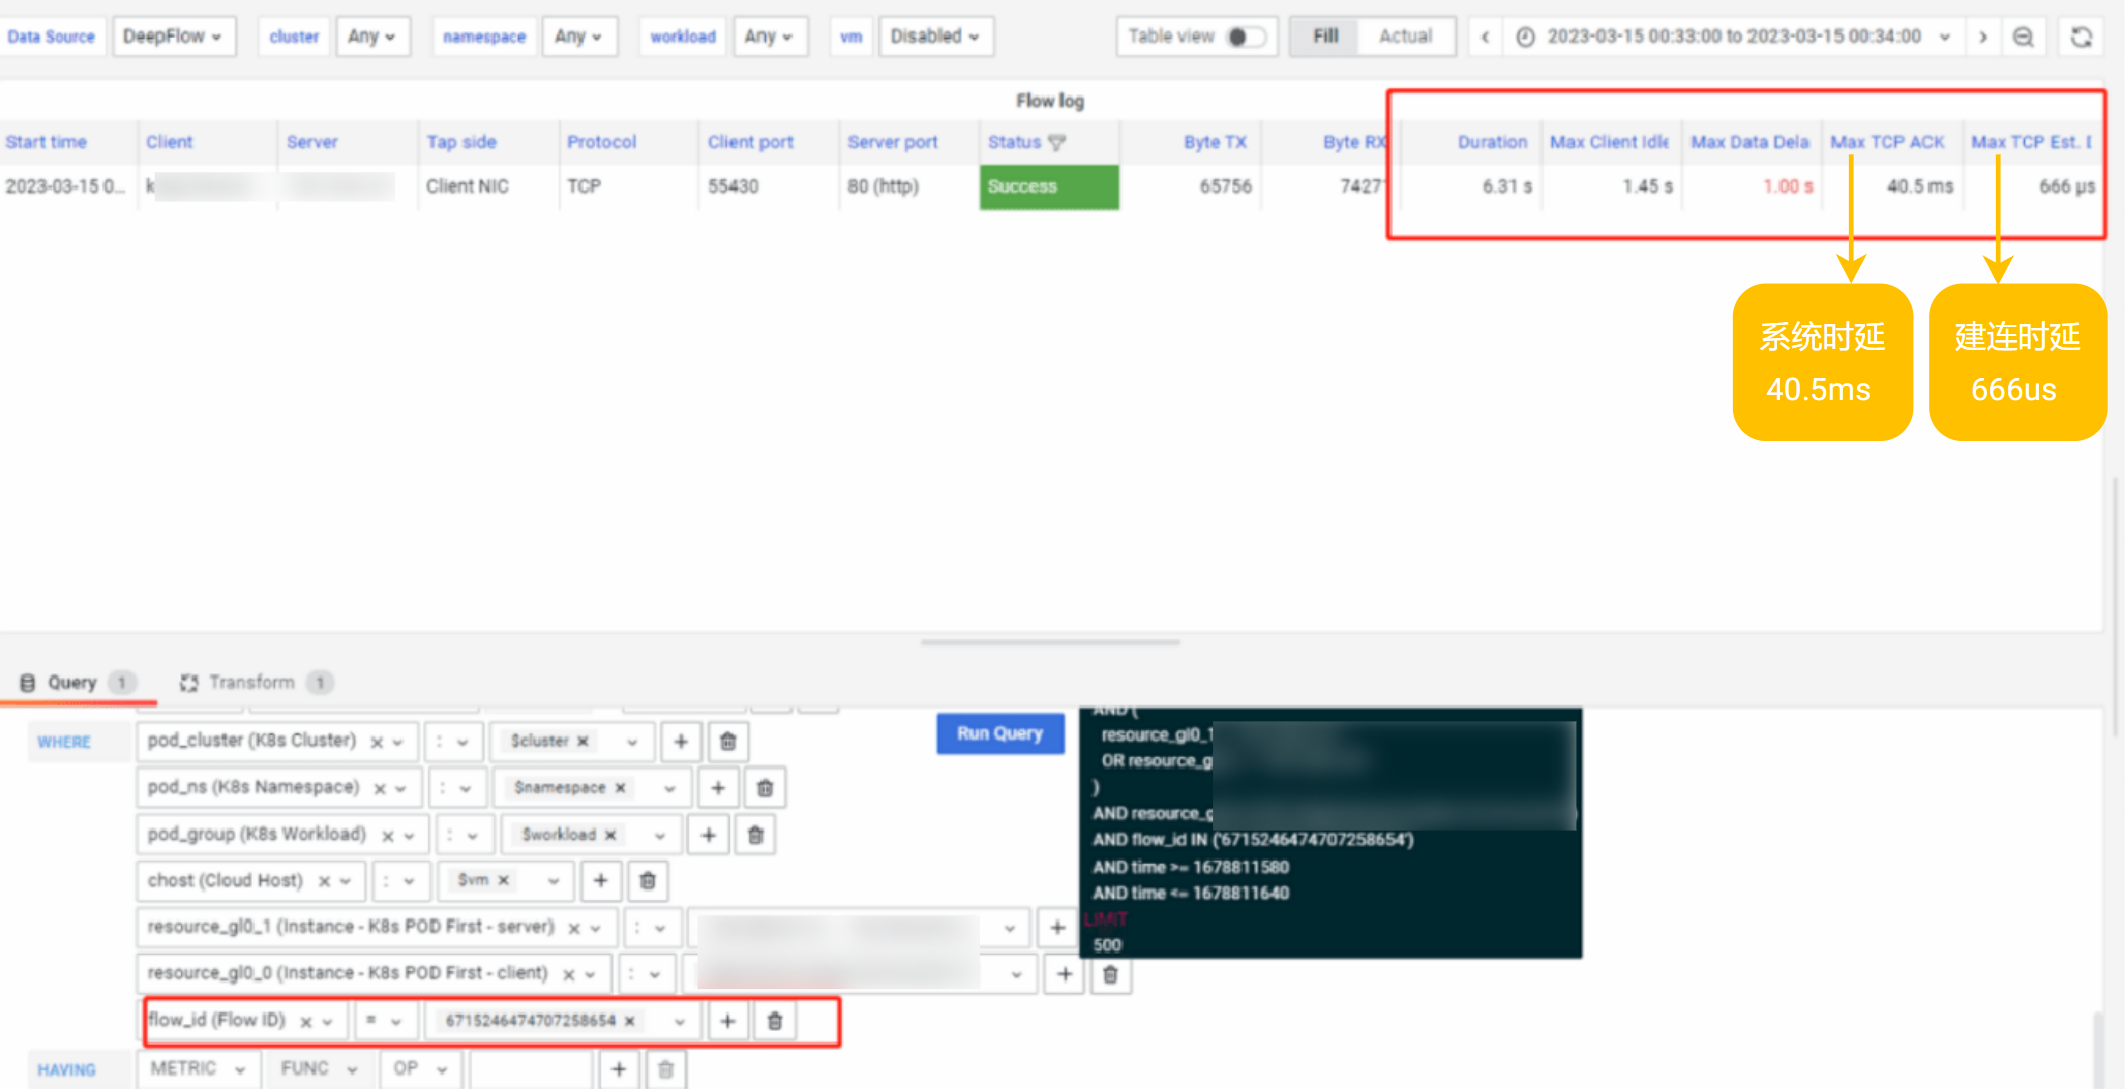Screen dimensions: 2126x1090
Task: Shift time range forward with right arrow
Action: 1982,37
